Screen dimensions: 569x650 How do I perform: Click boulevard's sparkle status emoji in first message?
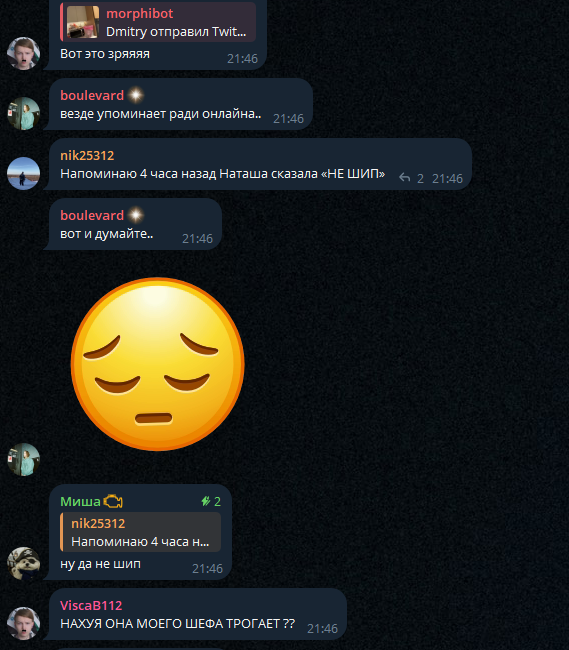pyautogui.click(x=136, y=95)
